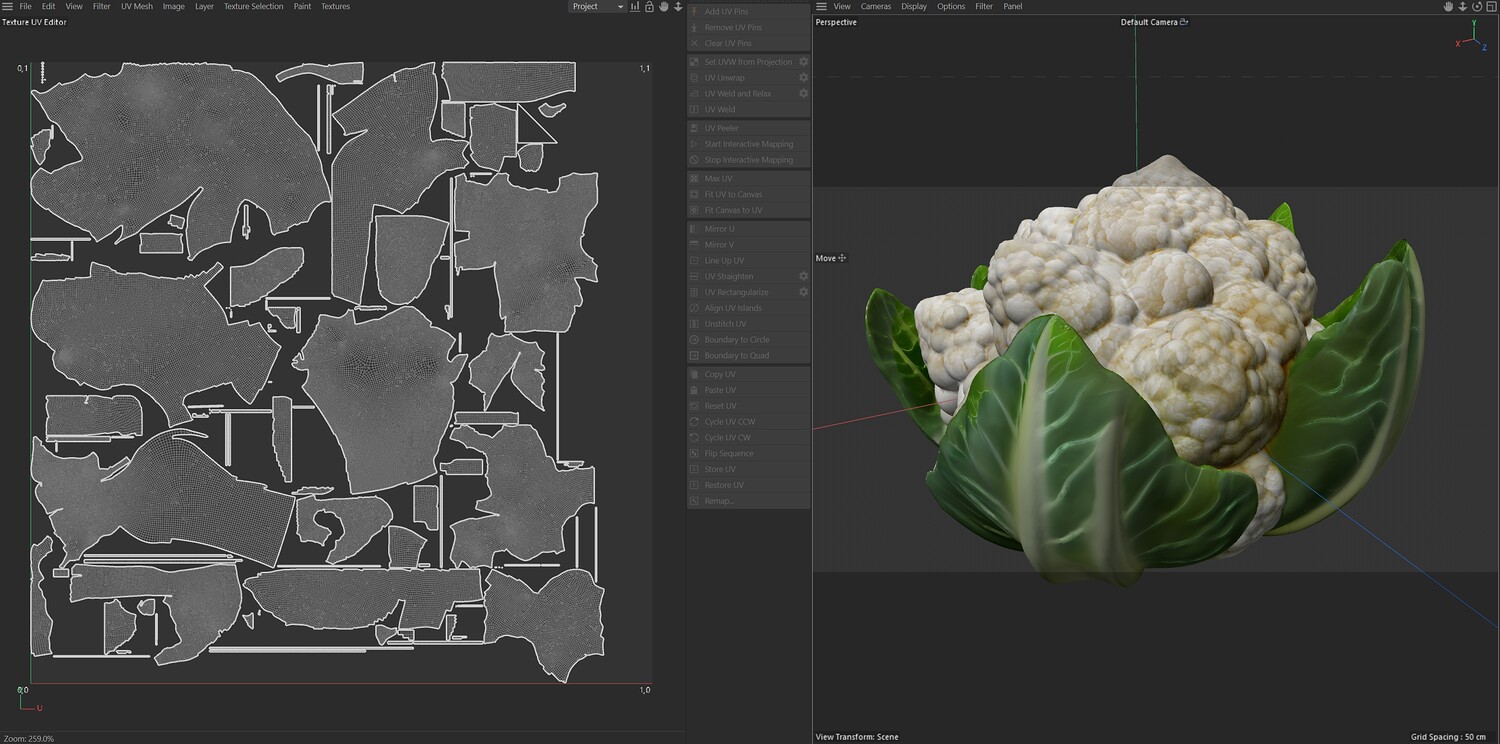Open the UV editor Filter menu
The height and width of the screenshot is (744, 1500).
pos(102,6)
